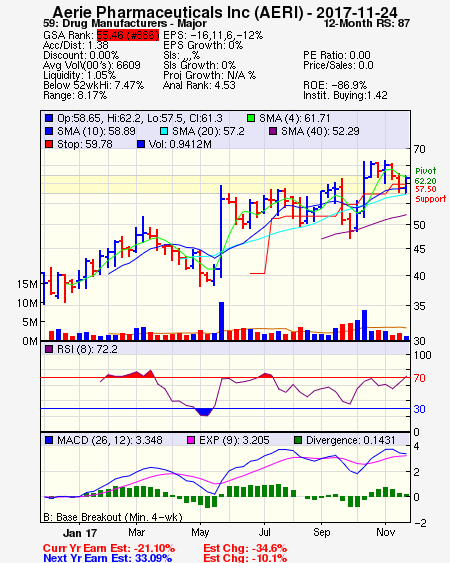
Task: Click the green Divergence legend swatch
Action: pyautogui.click(x=298, y=440)
